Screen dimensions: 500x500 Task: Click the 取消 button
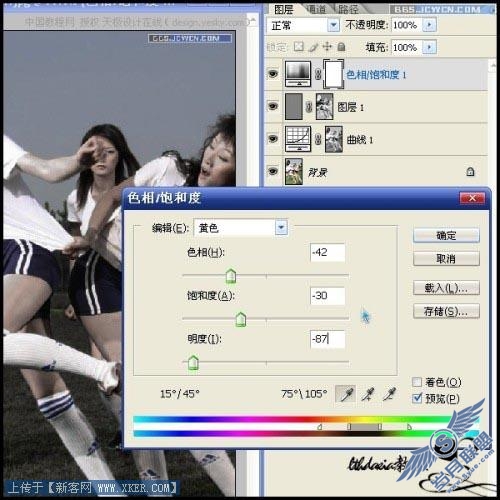pos(446,259)
